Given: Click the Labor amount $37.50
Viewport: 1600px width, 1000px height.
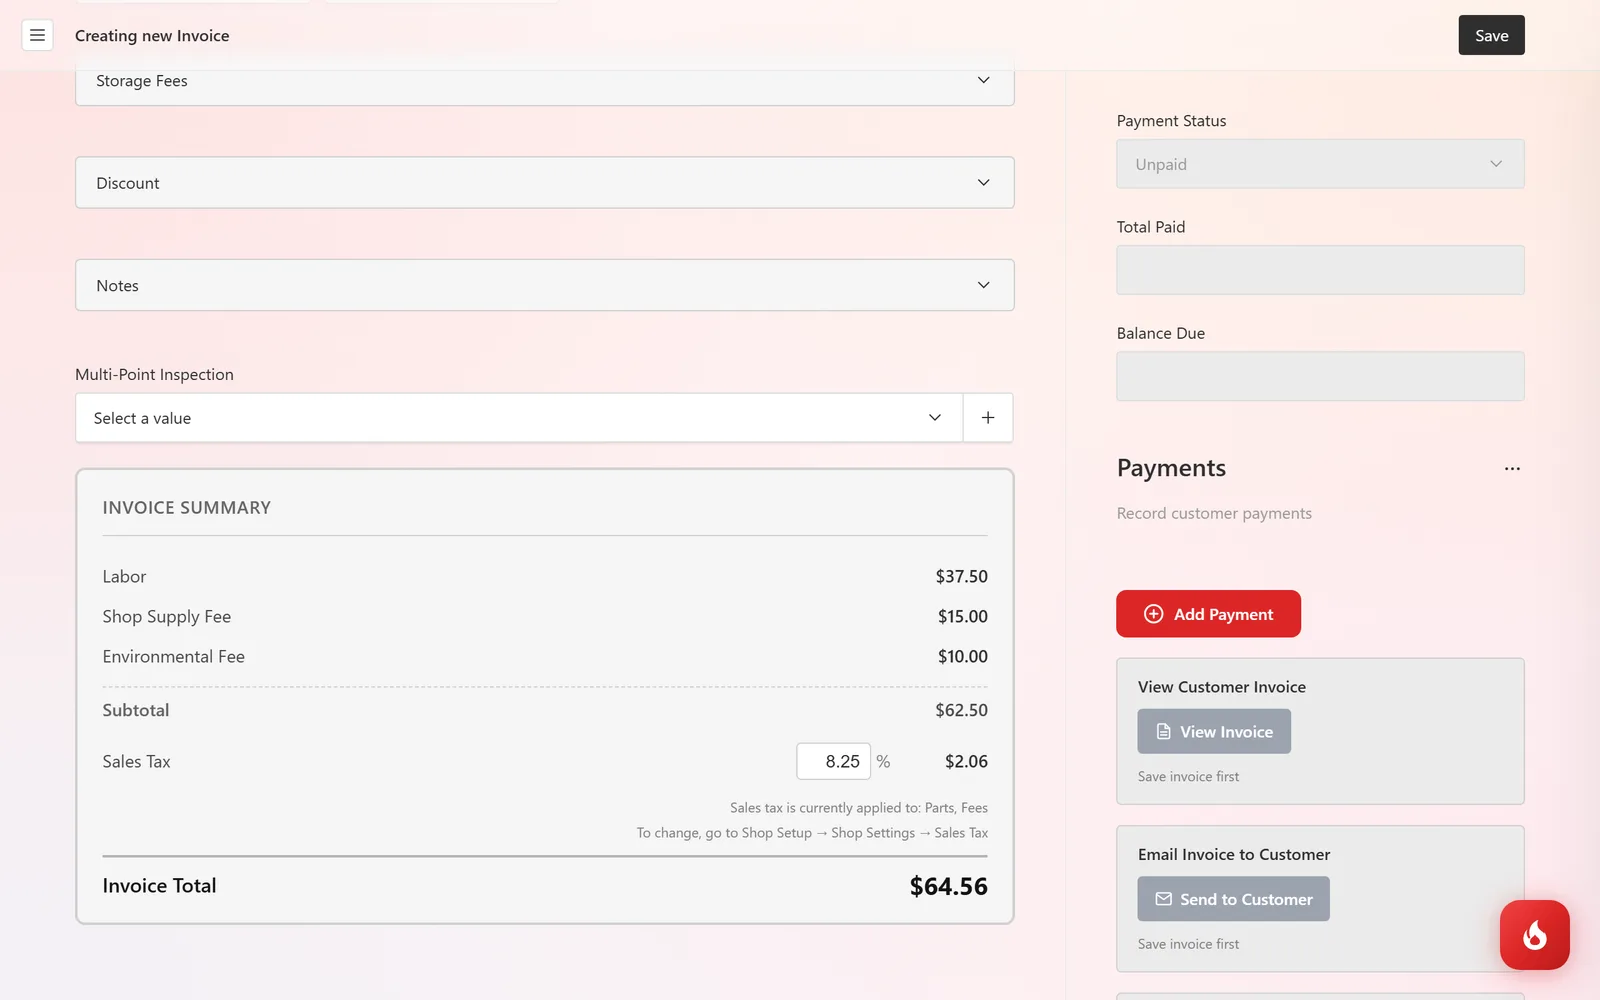Looking at the screenshot, I should tap(961, 577).
